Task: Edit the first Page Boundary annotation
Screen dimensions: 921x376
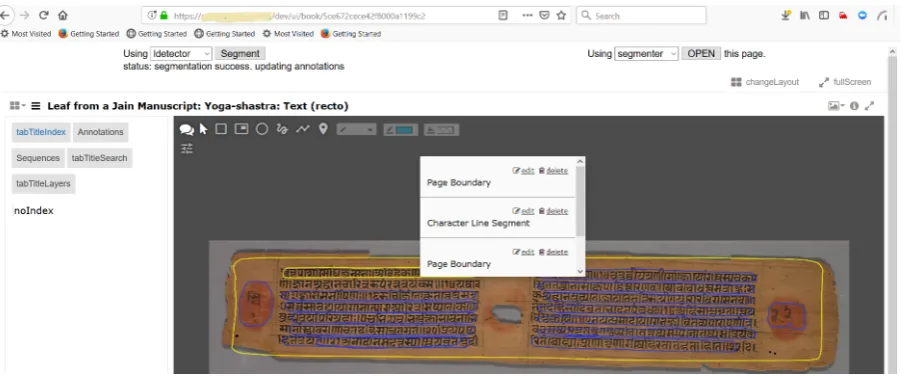Action: (x=523, y=170)
